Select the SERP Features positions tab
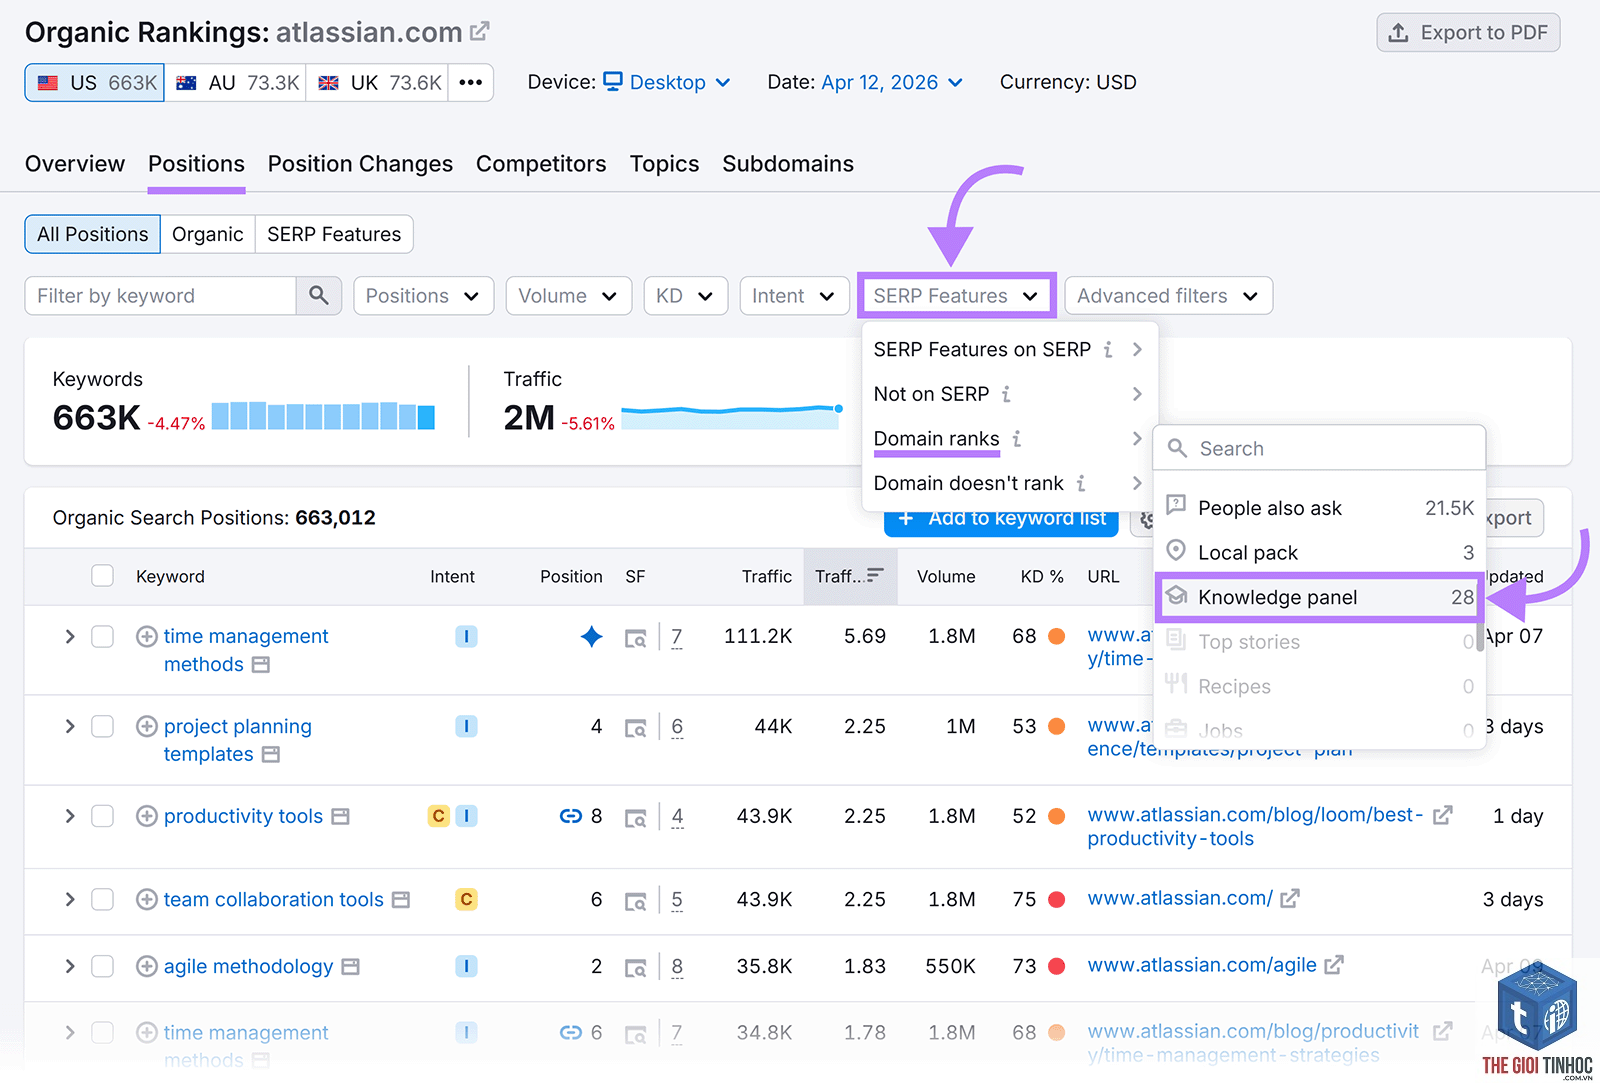 [334, 234]
